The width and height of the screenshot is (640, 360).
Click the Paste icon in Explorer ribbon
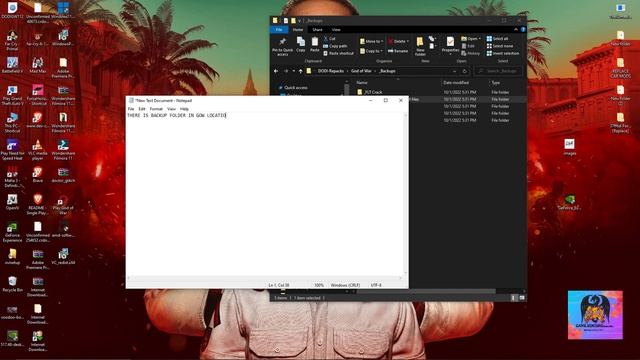point(315,44)
